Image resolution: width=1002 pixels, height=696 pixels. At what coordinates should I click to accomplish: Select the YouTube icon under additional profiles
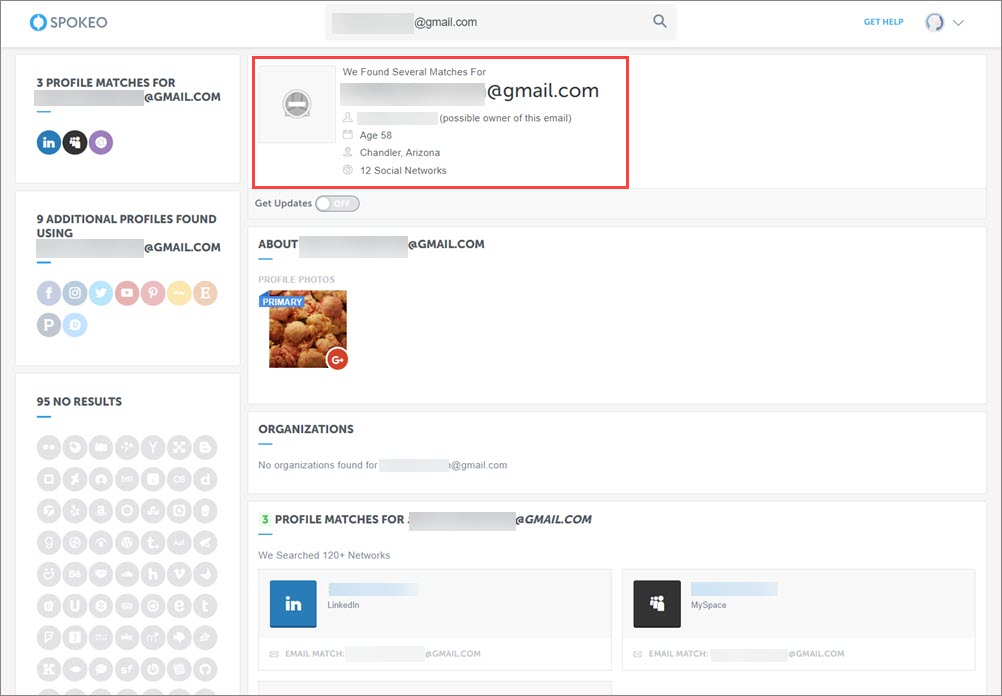pyautogui.click(x=127, y=293)
